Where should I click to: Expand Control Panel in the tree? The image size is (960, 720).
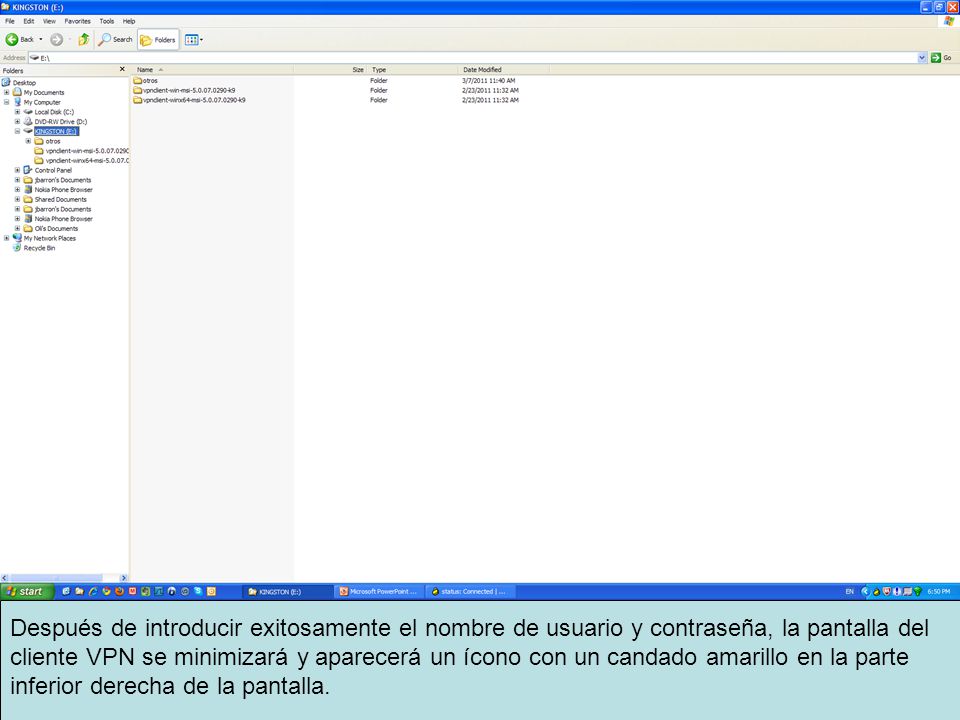18,170
